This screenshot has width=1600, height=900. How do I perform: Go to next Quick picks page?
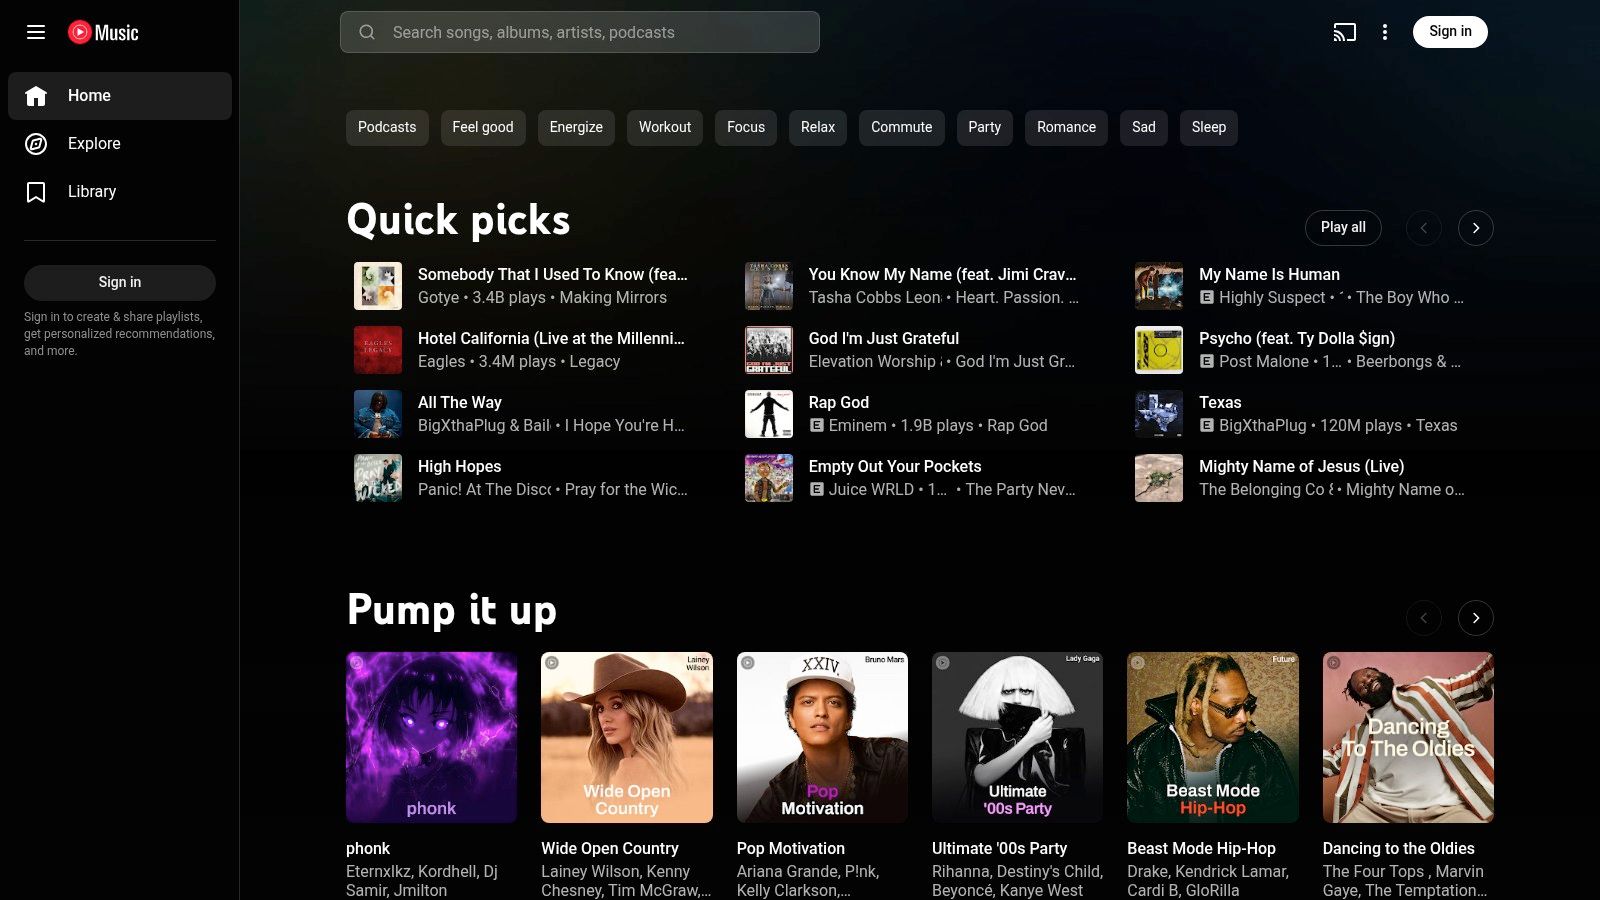pos(1476,228)
